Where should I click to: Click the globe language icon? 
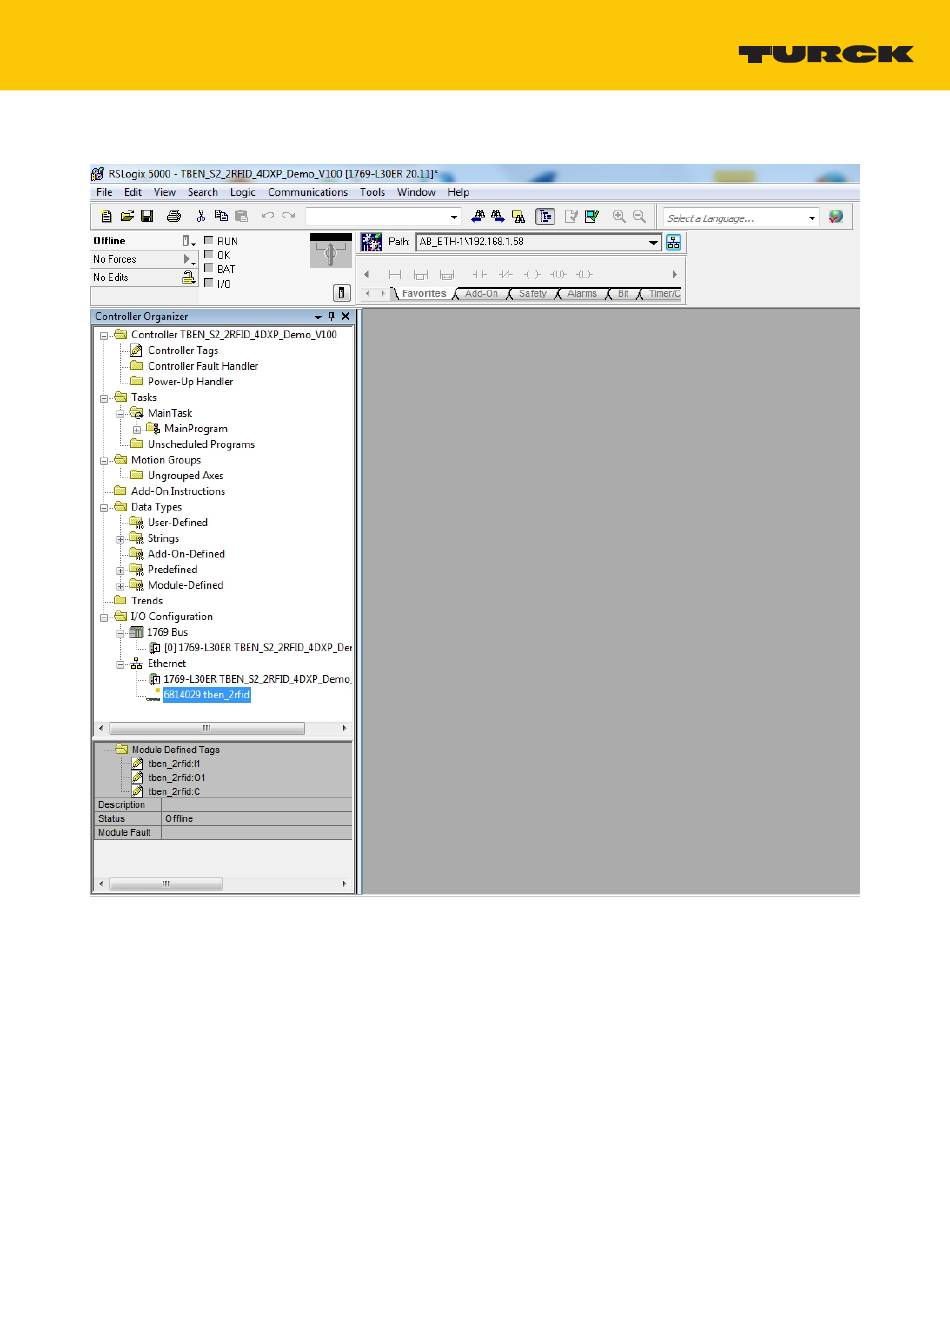[836, 216]
